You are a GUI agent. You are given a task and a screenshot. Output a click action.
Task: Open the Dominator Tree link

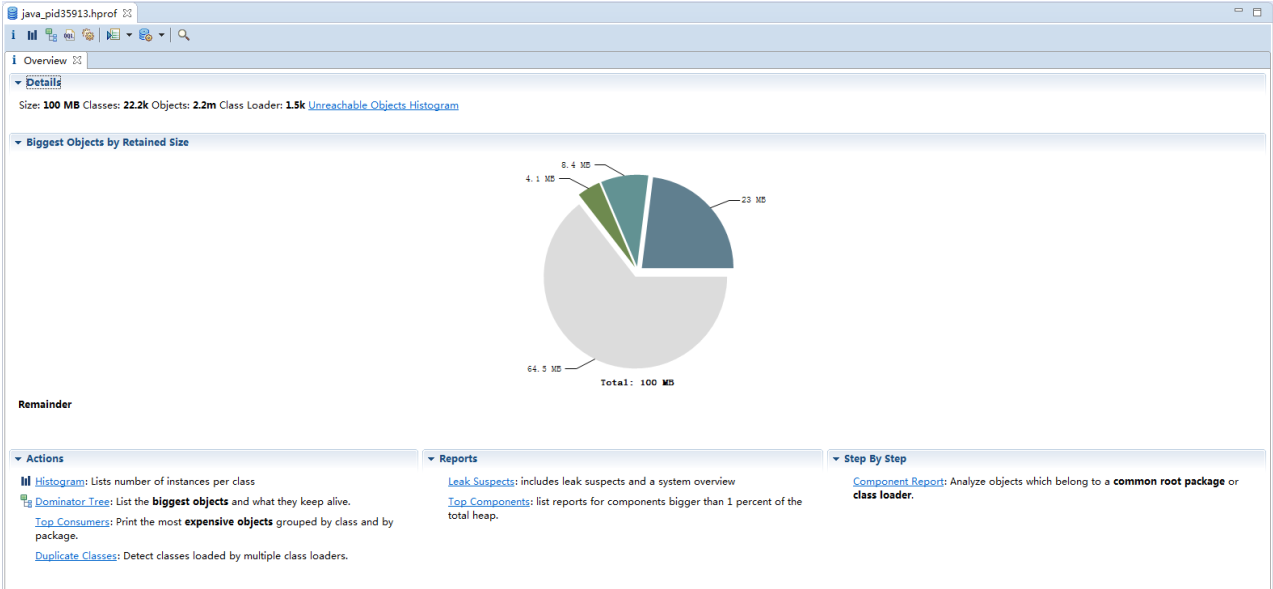(x=72, y=501)
